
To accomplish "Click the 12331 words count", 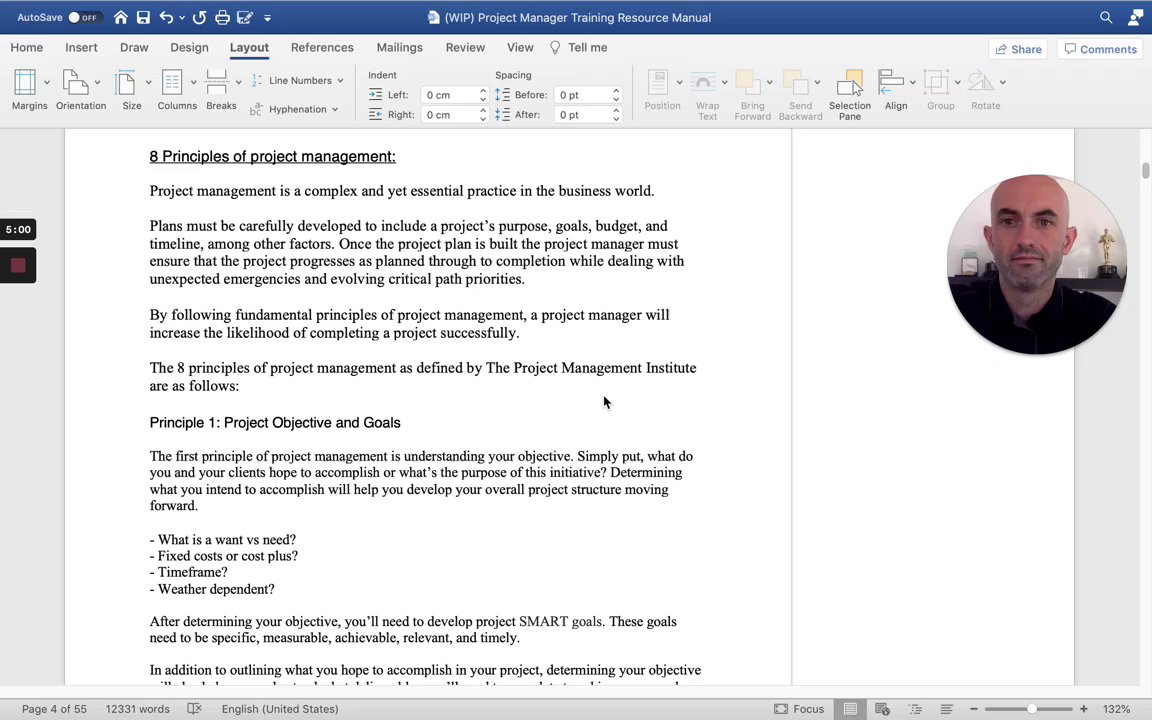I will (137, 709).
